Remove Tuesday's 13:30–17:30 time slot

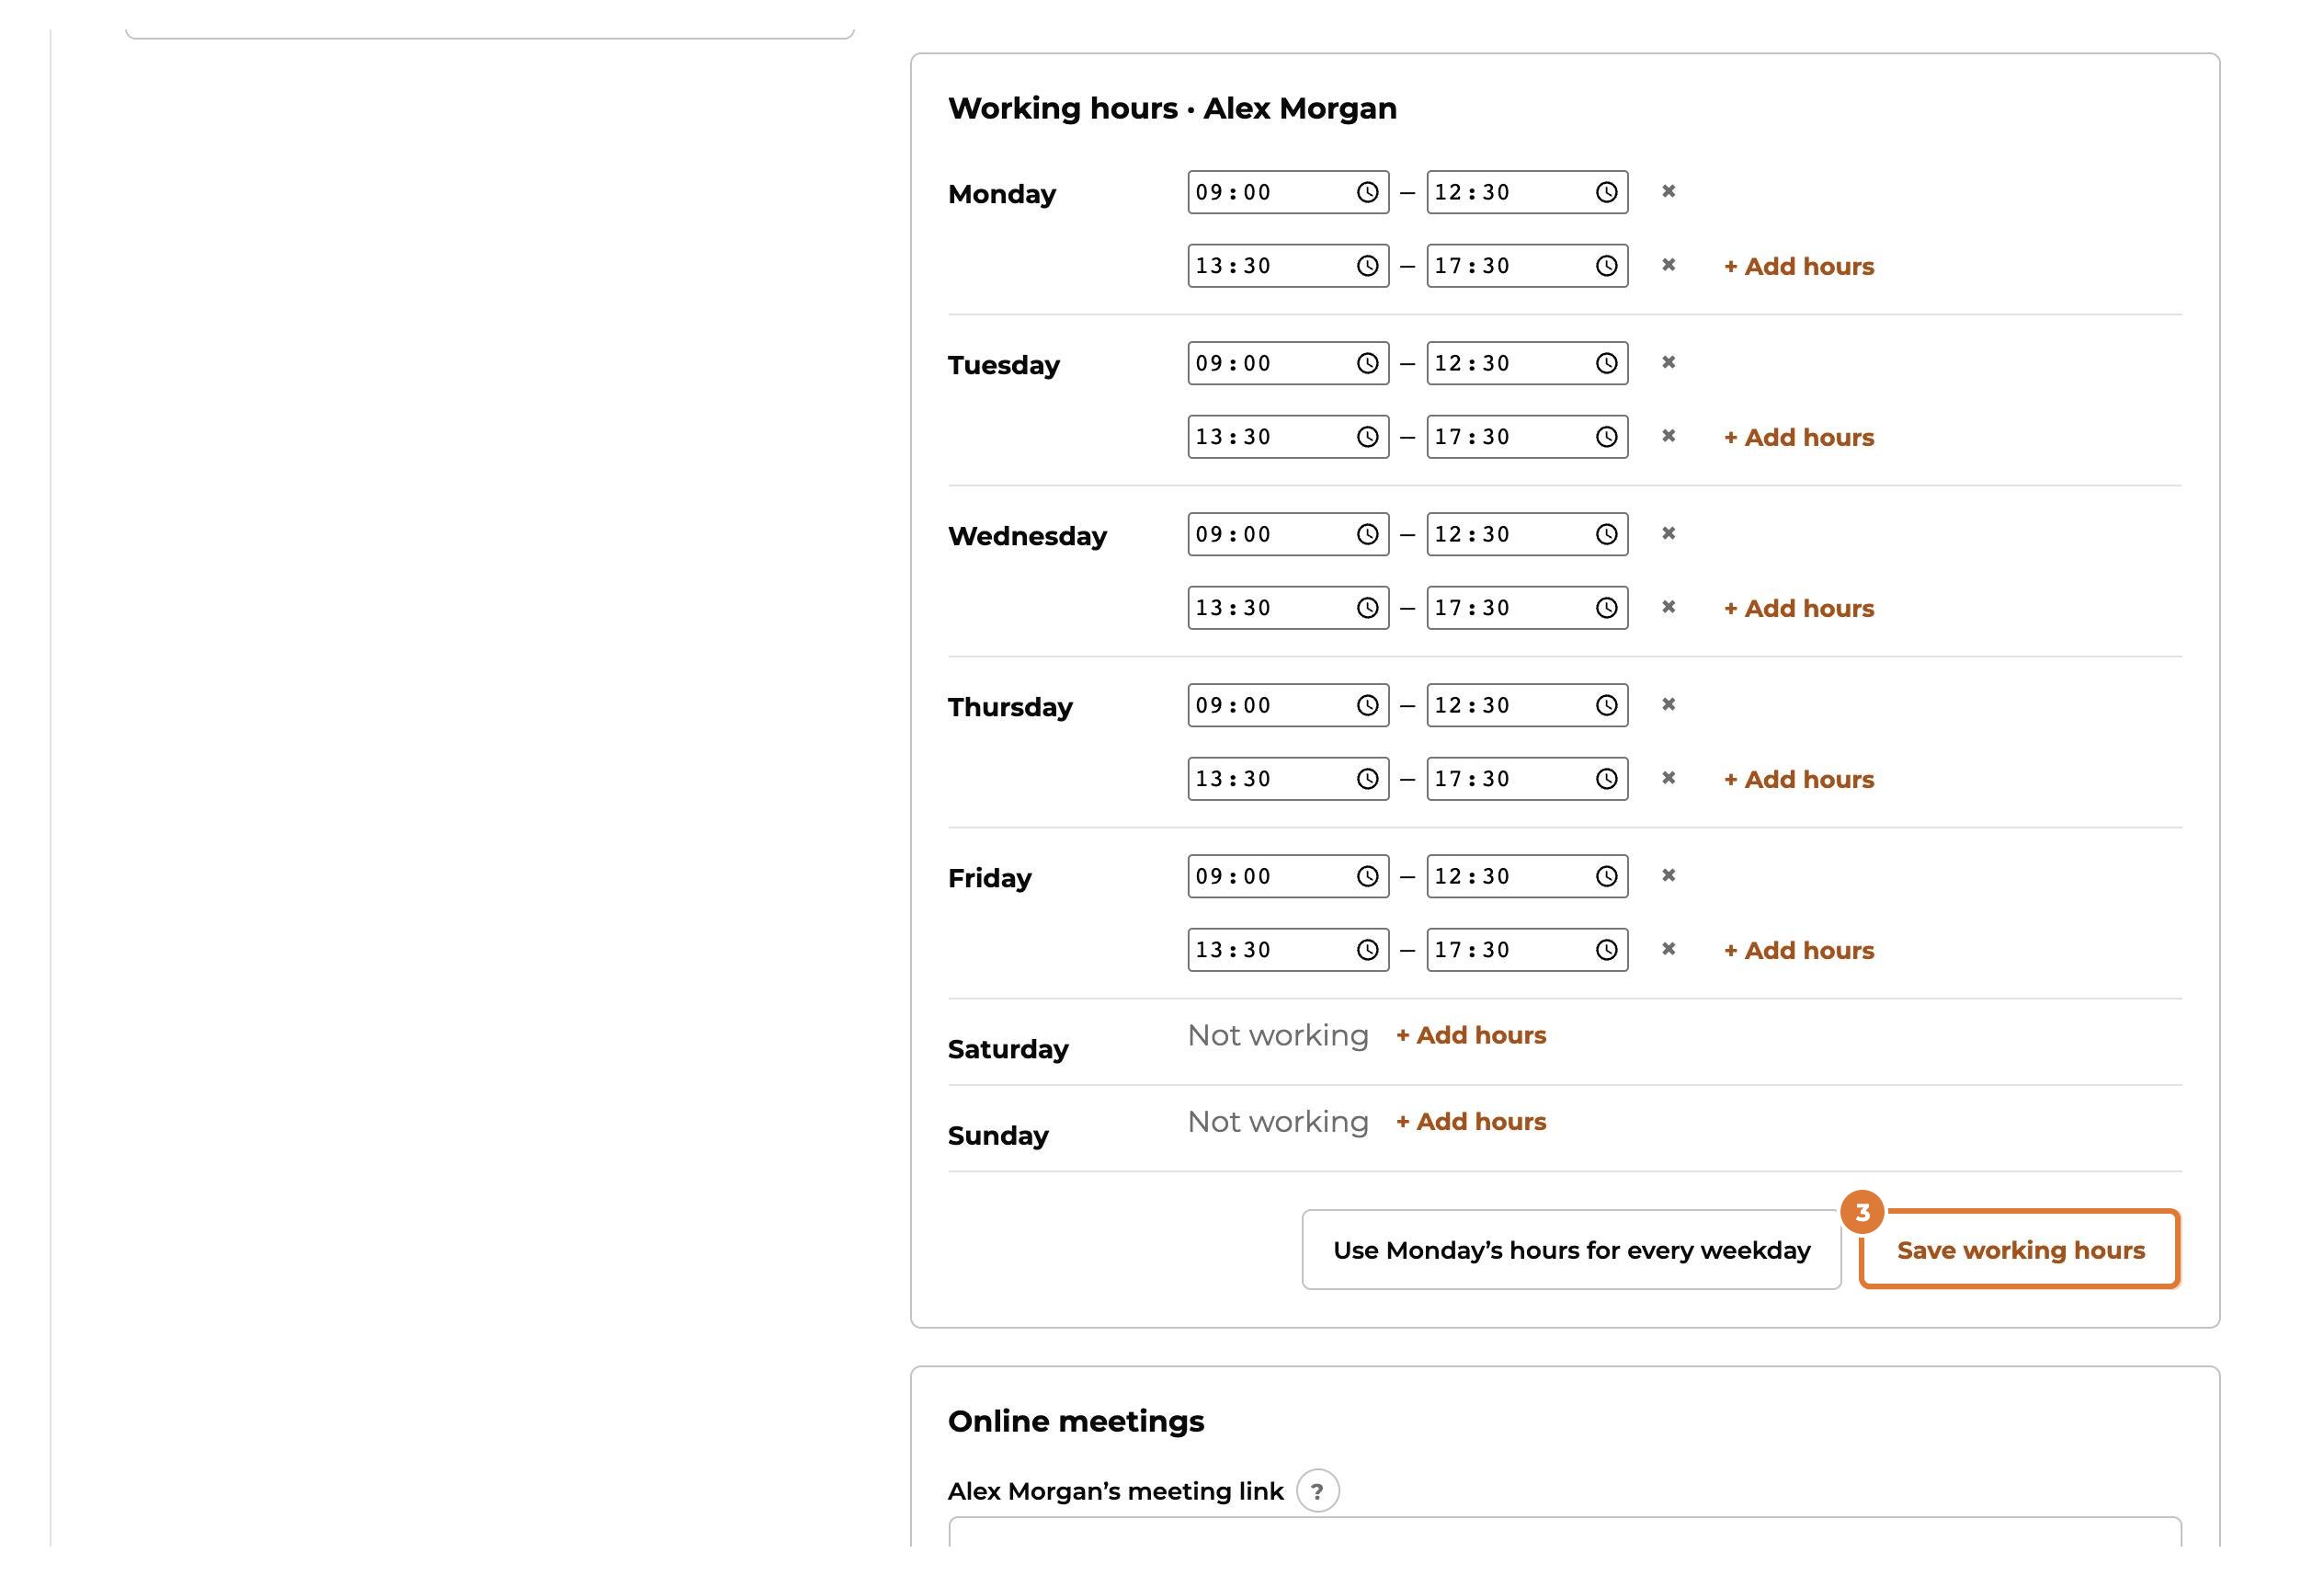[x=1668, y=436]
